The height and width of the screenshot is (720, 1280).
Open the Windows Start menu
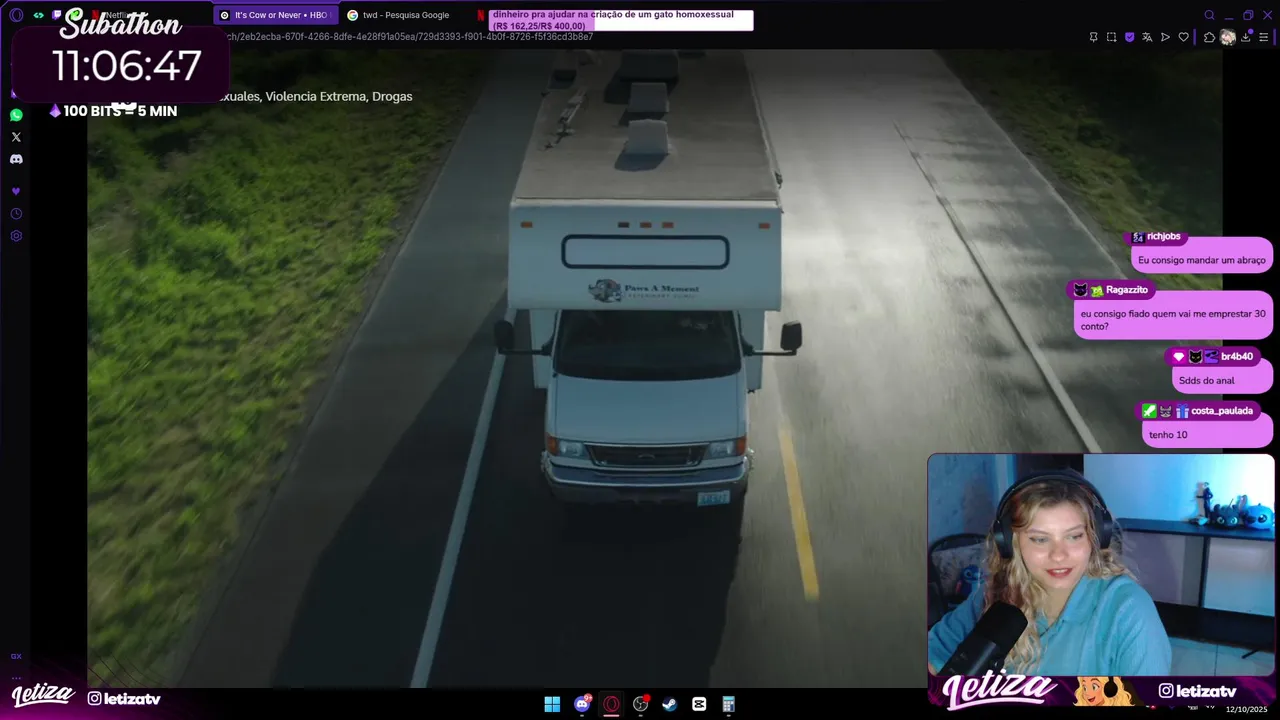point(552,704)
